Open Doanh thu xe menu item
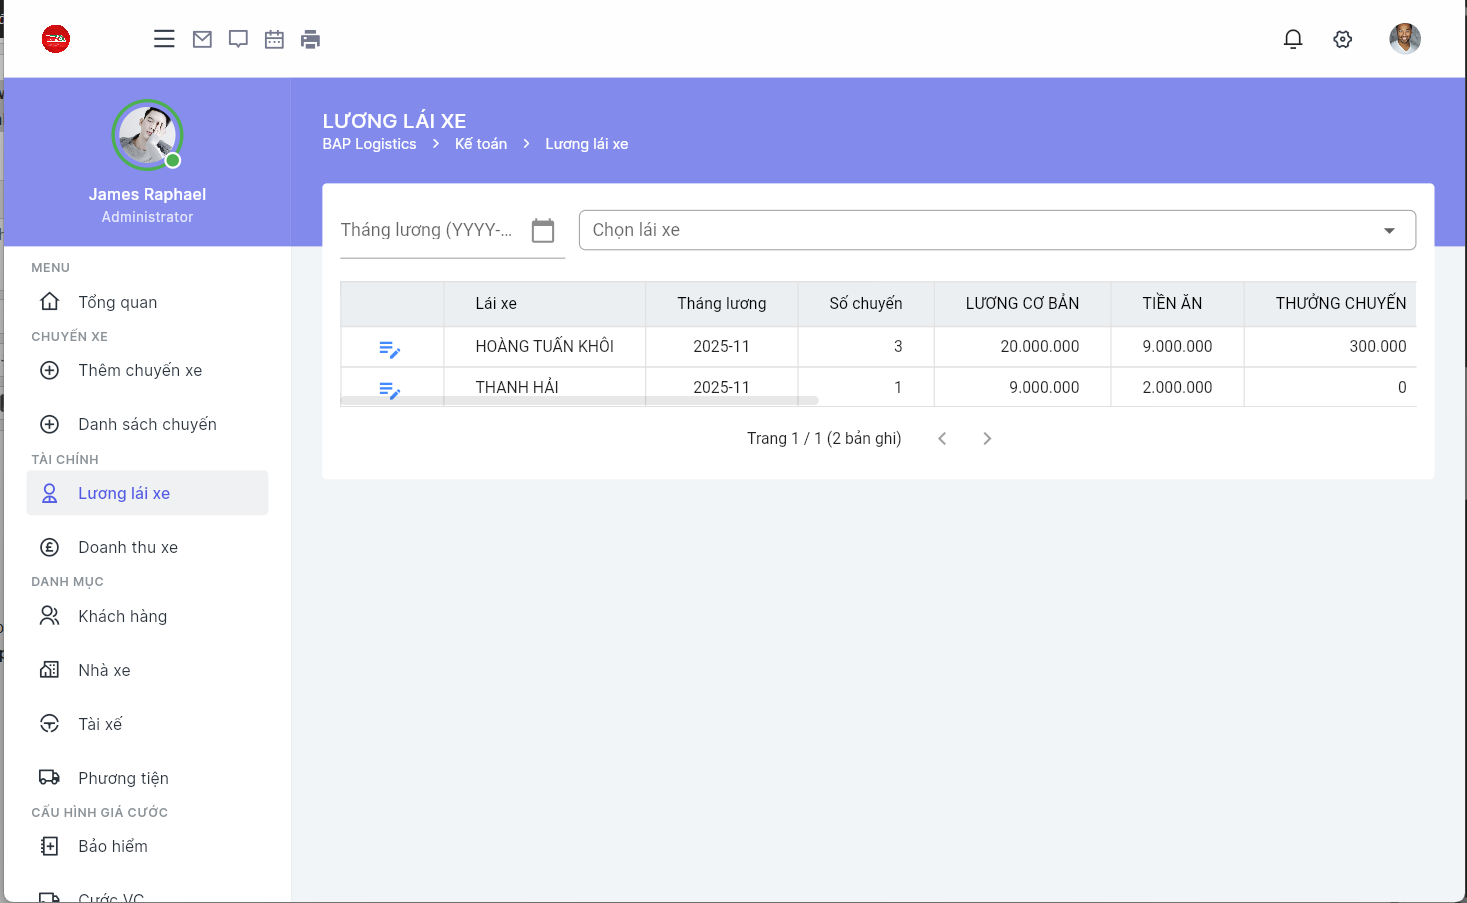Viewport: 1467px width, 903px height. [128, 547]
